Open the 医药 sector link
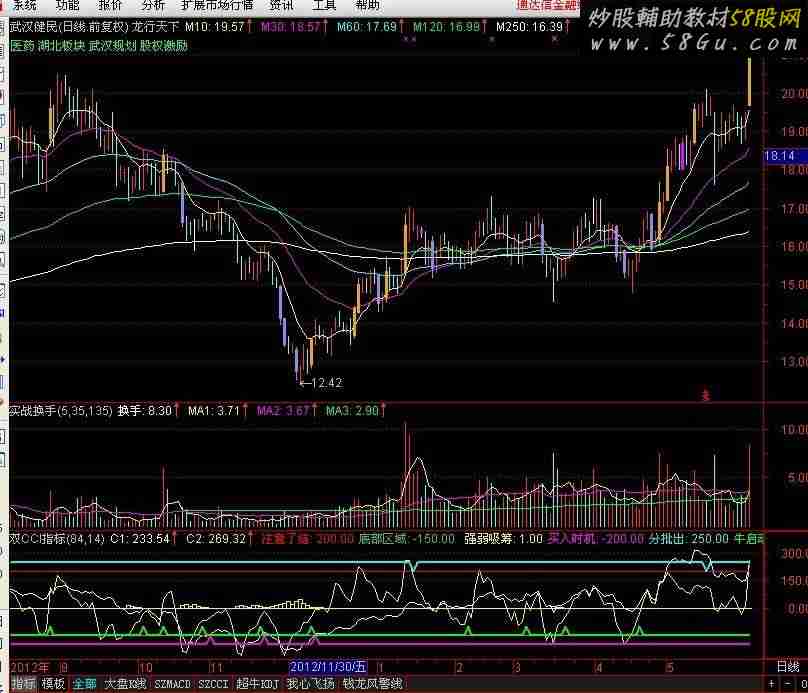808x693 pixels. 22,46
